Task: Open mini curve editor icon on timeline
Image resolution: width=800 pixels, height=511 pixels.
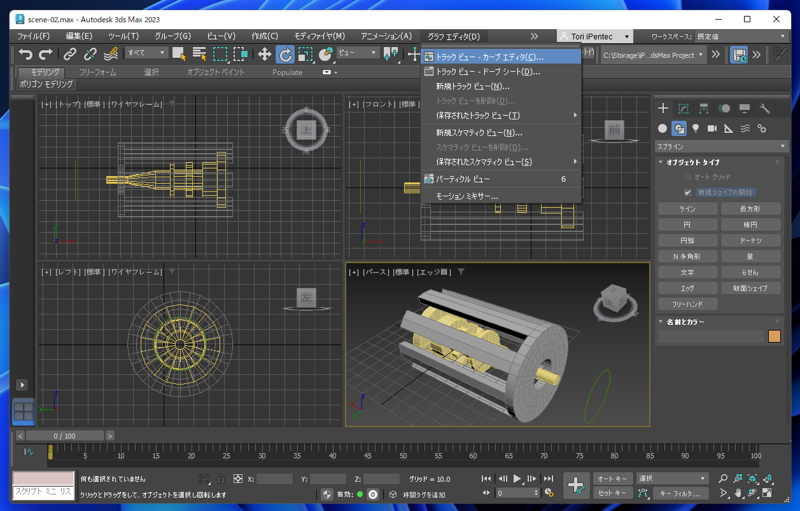Action: (x=29, y=452)
